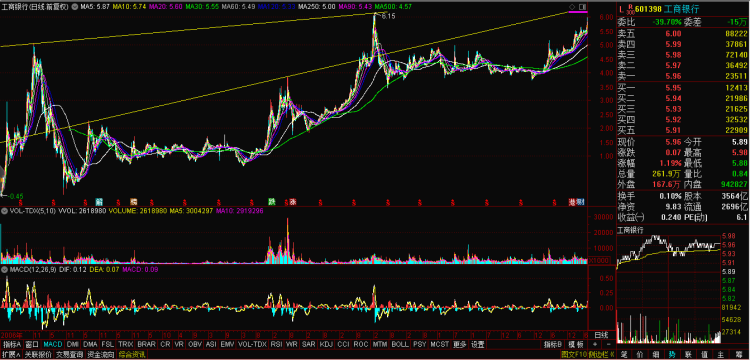Switch to the 综合资讯 tab
The image size is (750, 360).
click(x=132, y=355)
